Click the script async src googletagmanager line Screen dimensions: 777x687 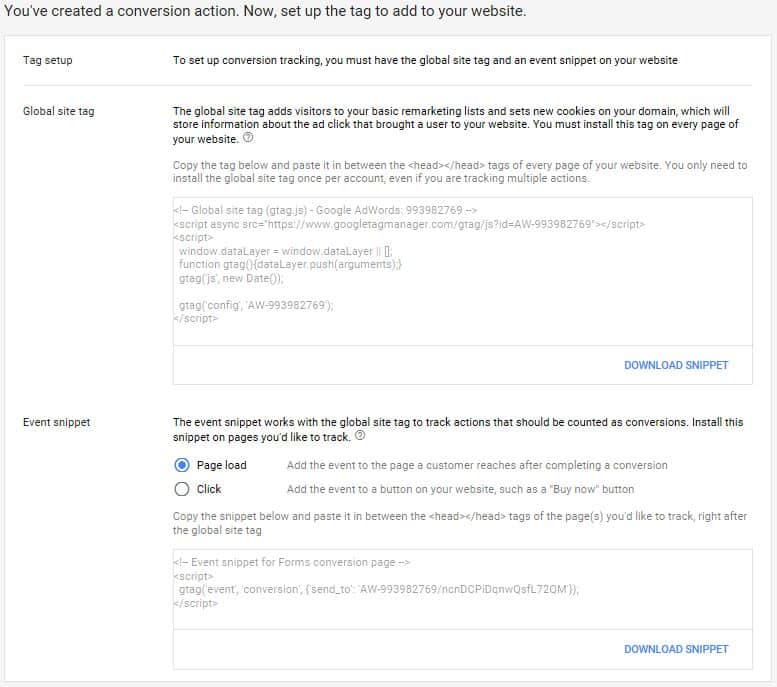tap(409, 224)
